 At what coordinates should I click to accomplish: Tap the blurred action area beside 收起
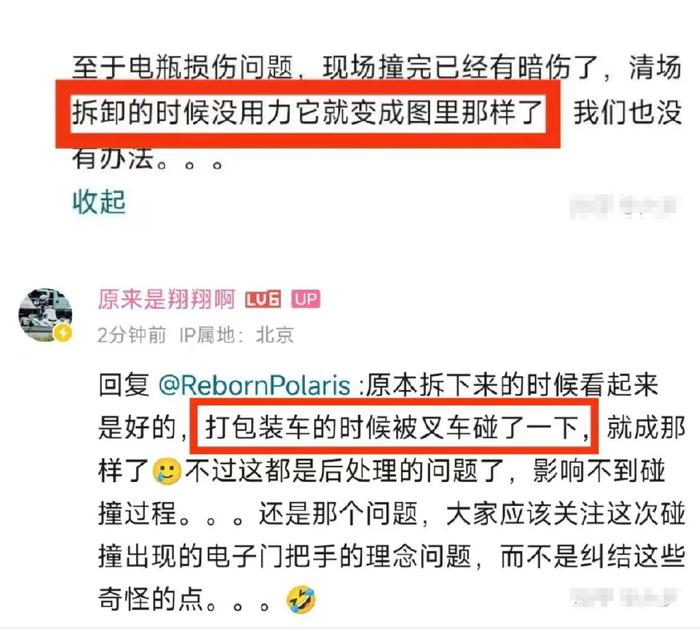pyautogui.click(x=624, y=207)
